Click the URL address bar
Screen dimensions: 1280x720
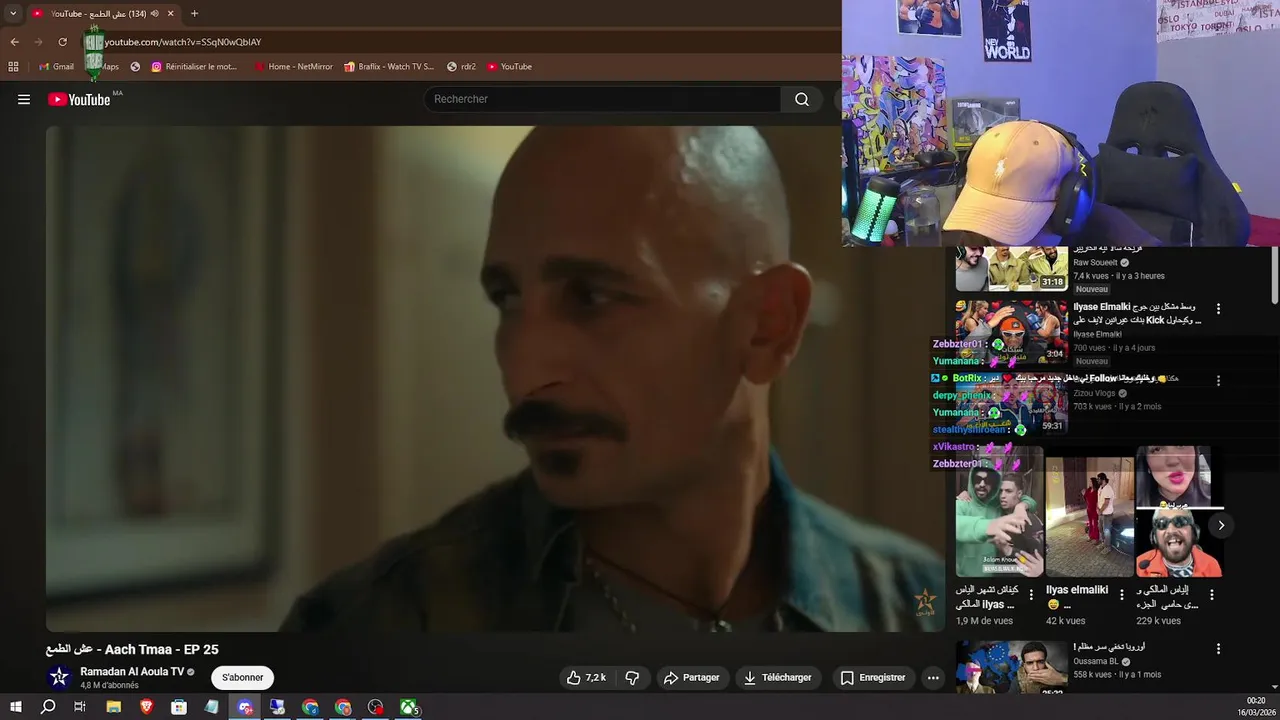point(450,42)
